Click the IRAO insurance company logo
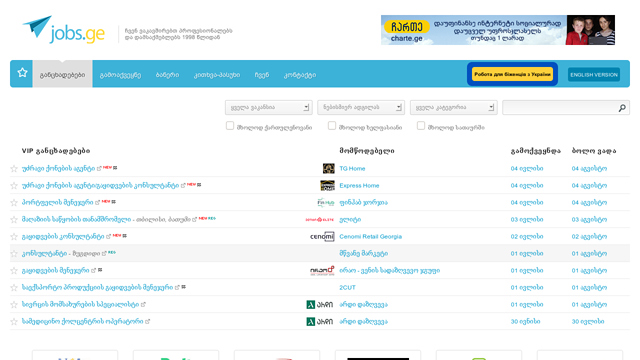640x360 pixels. coord(322,270)
